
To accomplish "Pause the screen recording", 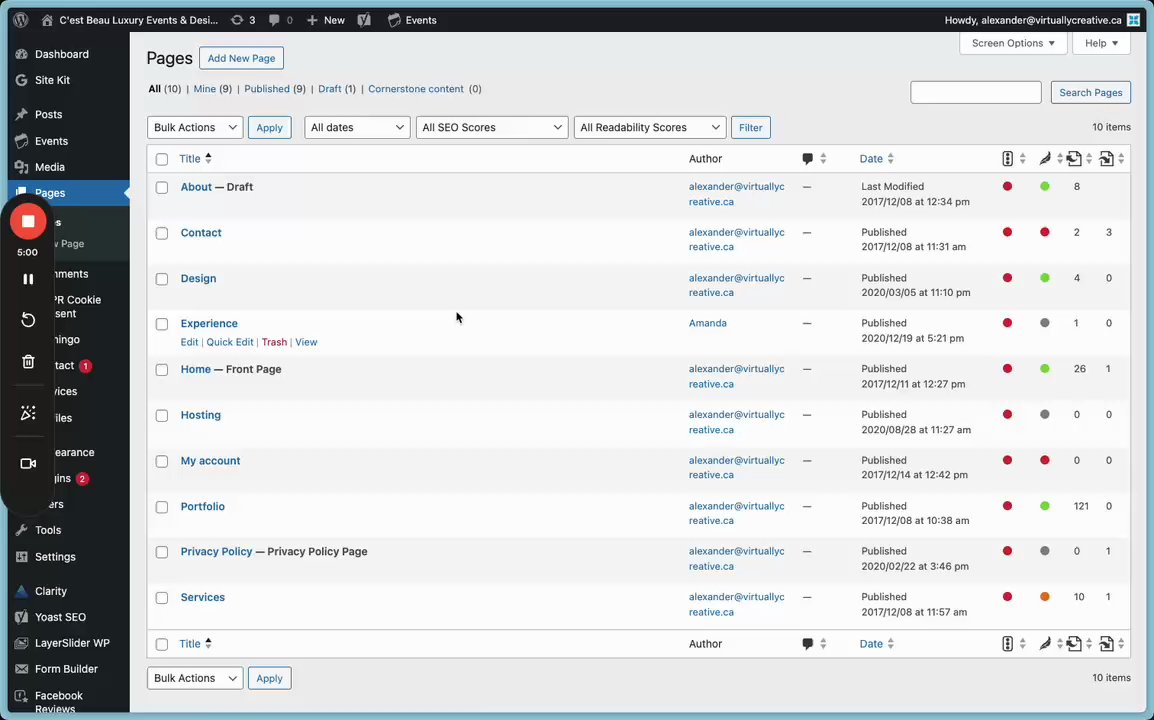I will pyautogui.click(x=28, y=279).
